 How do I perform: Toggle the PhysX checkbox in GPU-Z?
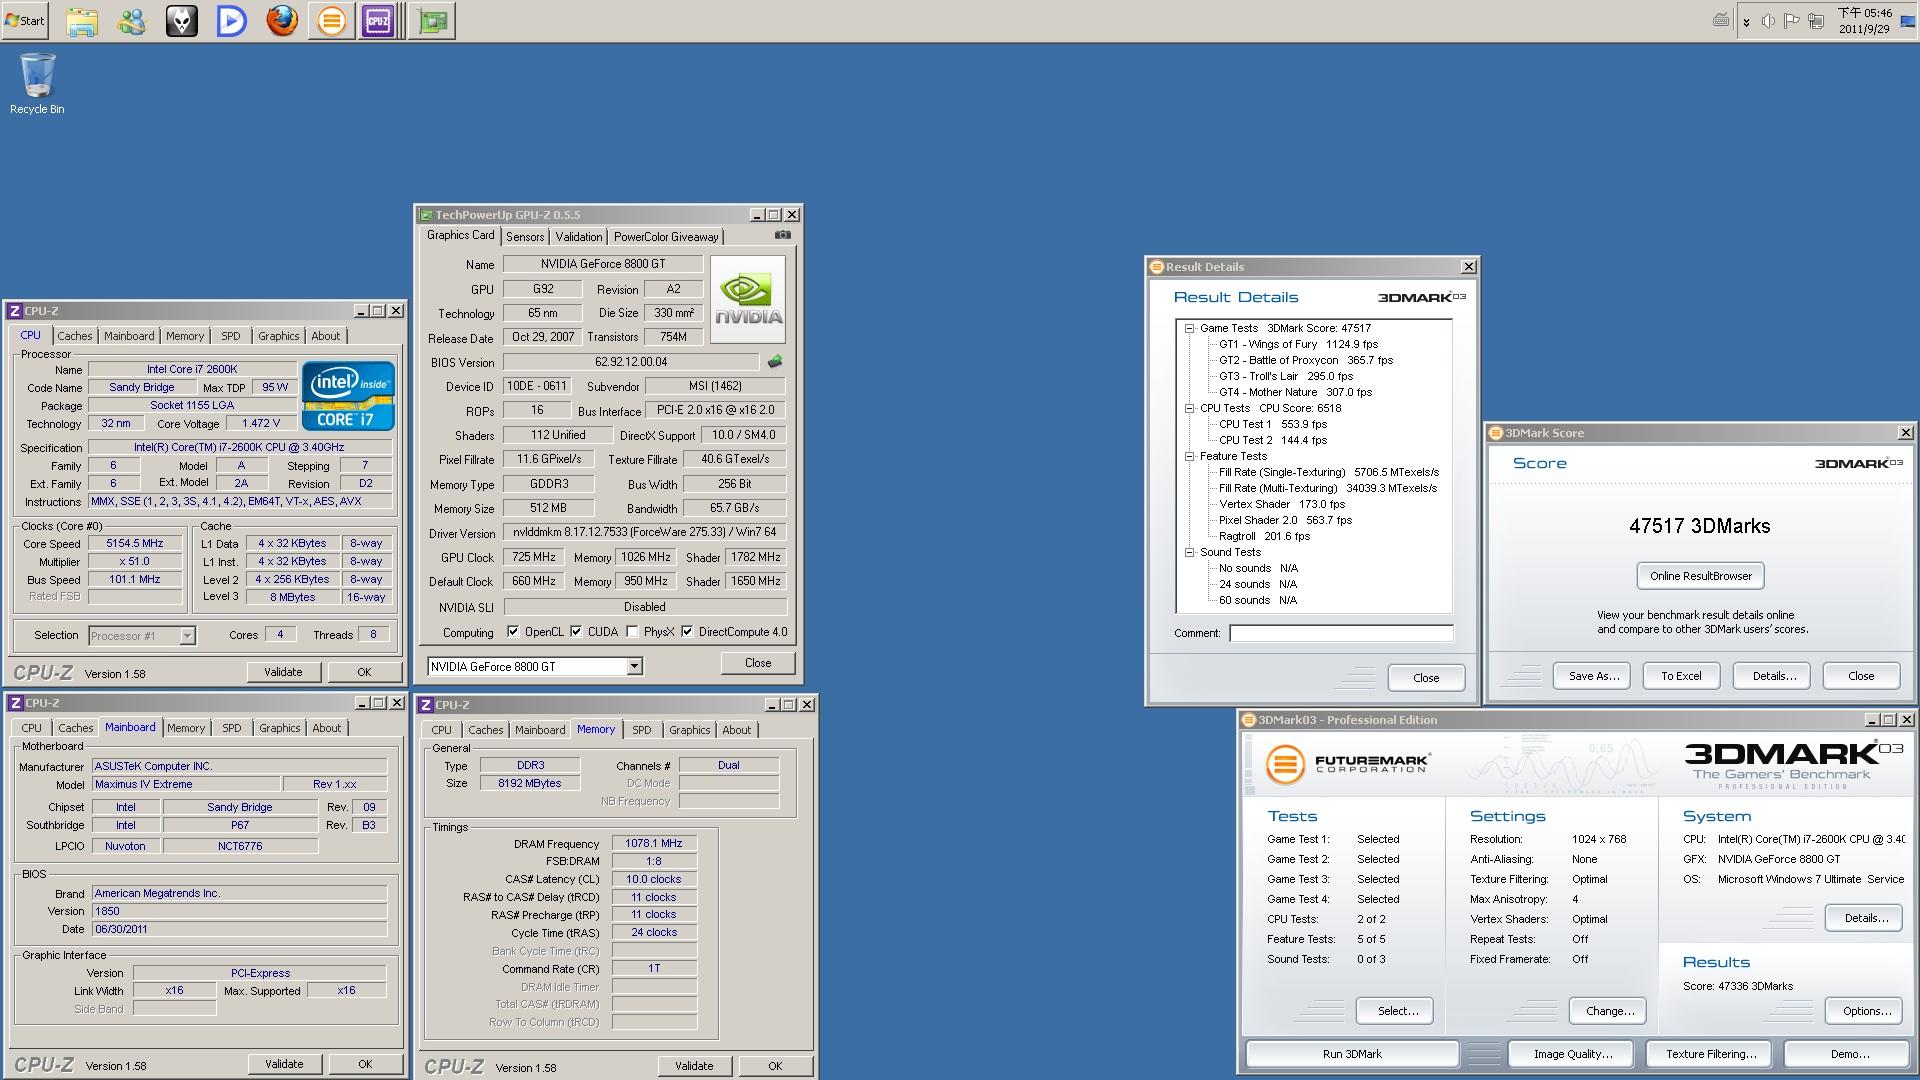(632, 632)
